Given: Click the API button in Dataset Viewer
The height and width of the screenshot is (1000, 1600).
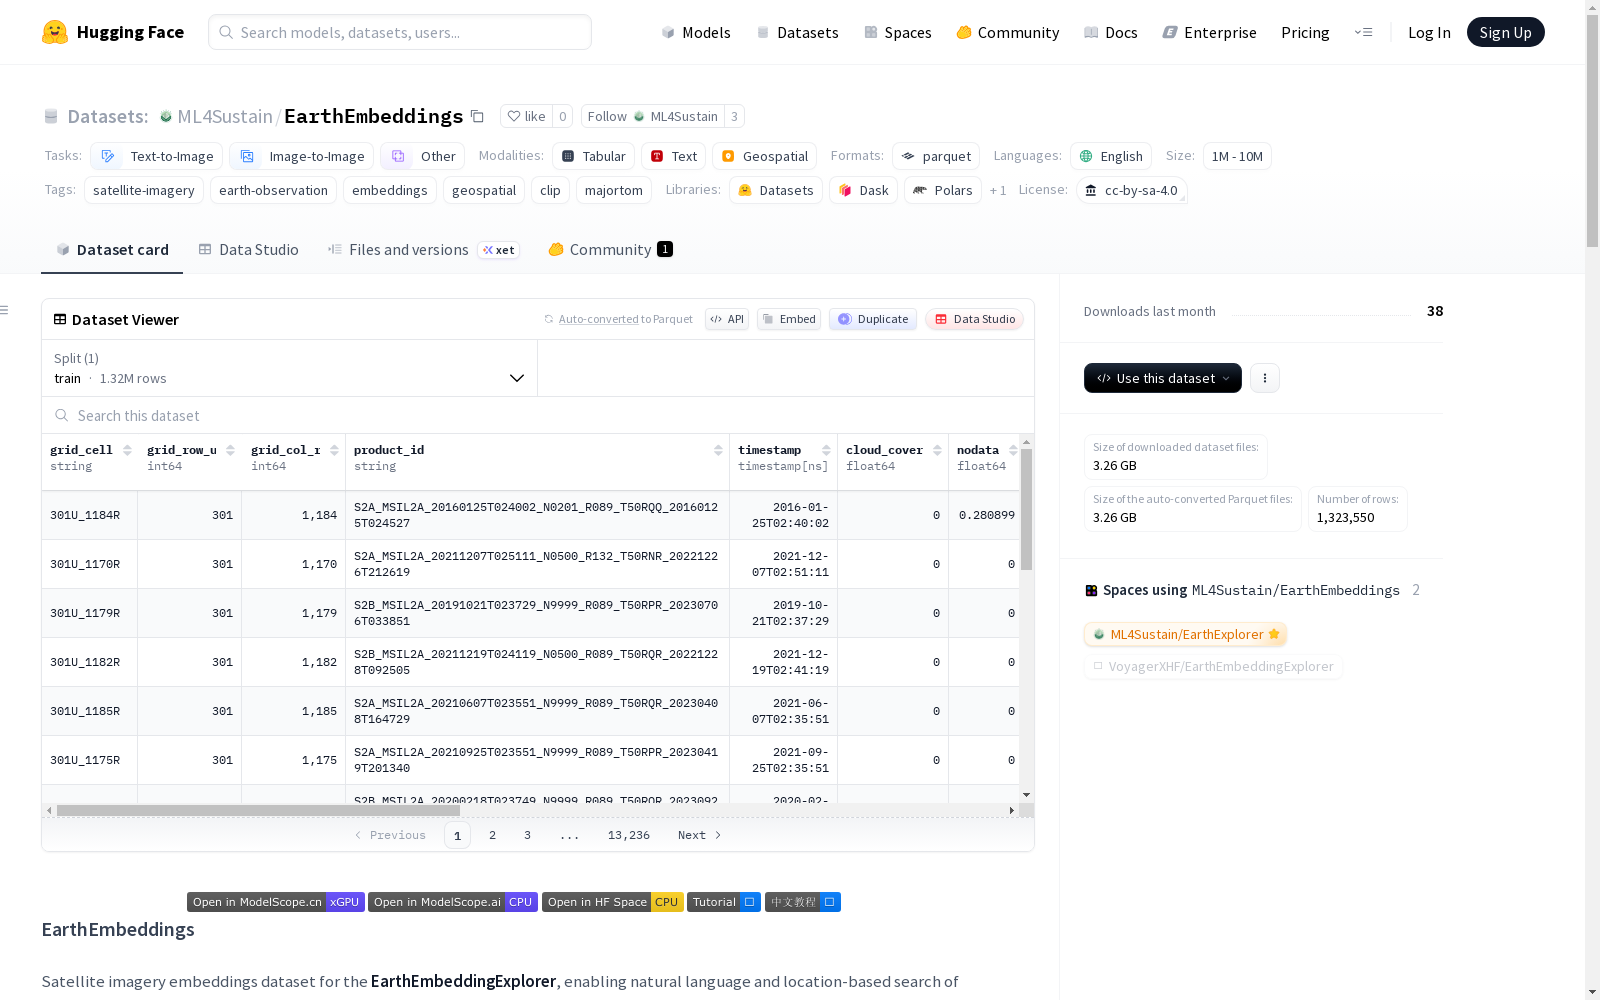Looking at the screenshot, I should click(x=727, y=319).
